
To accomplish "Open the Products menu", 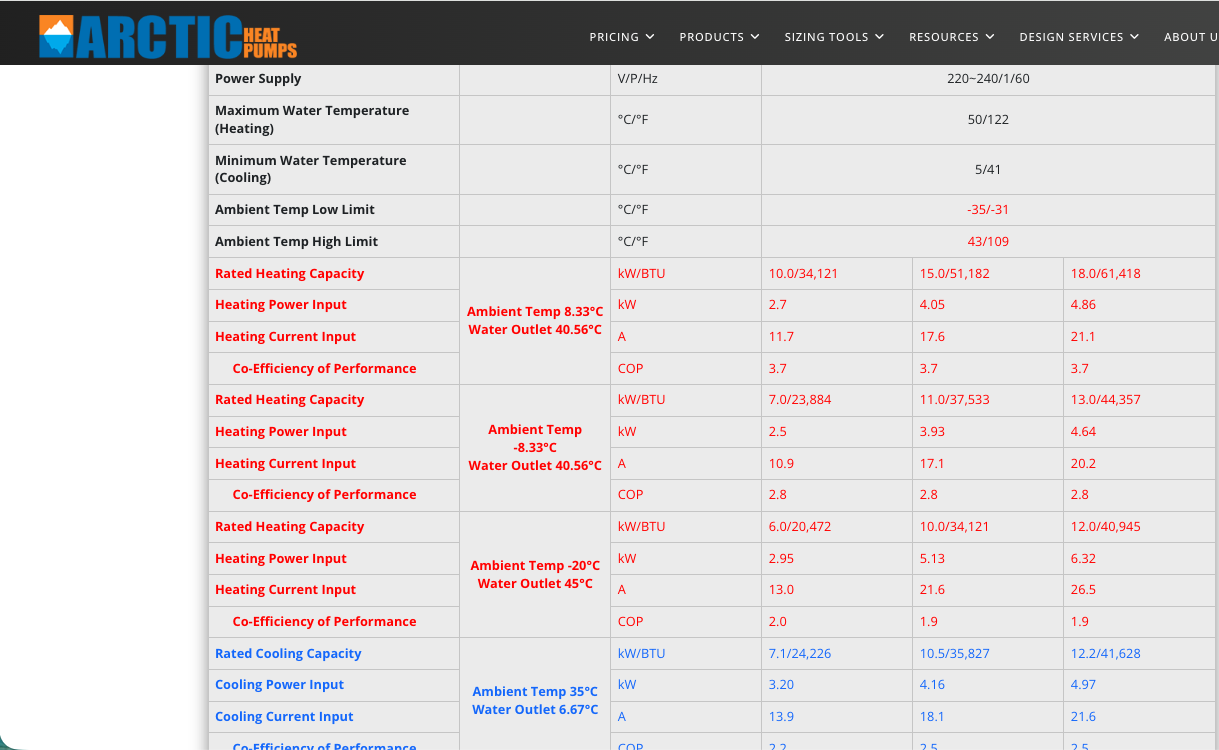I will (720, 37).
